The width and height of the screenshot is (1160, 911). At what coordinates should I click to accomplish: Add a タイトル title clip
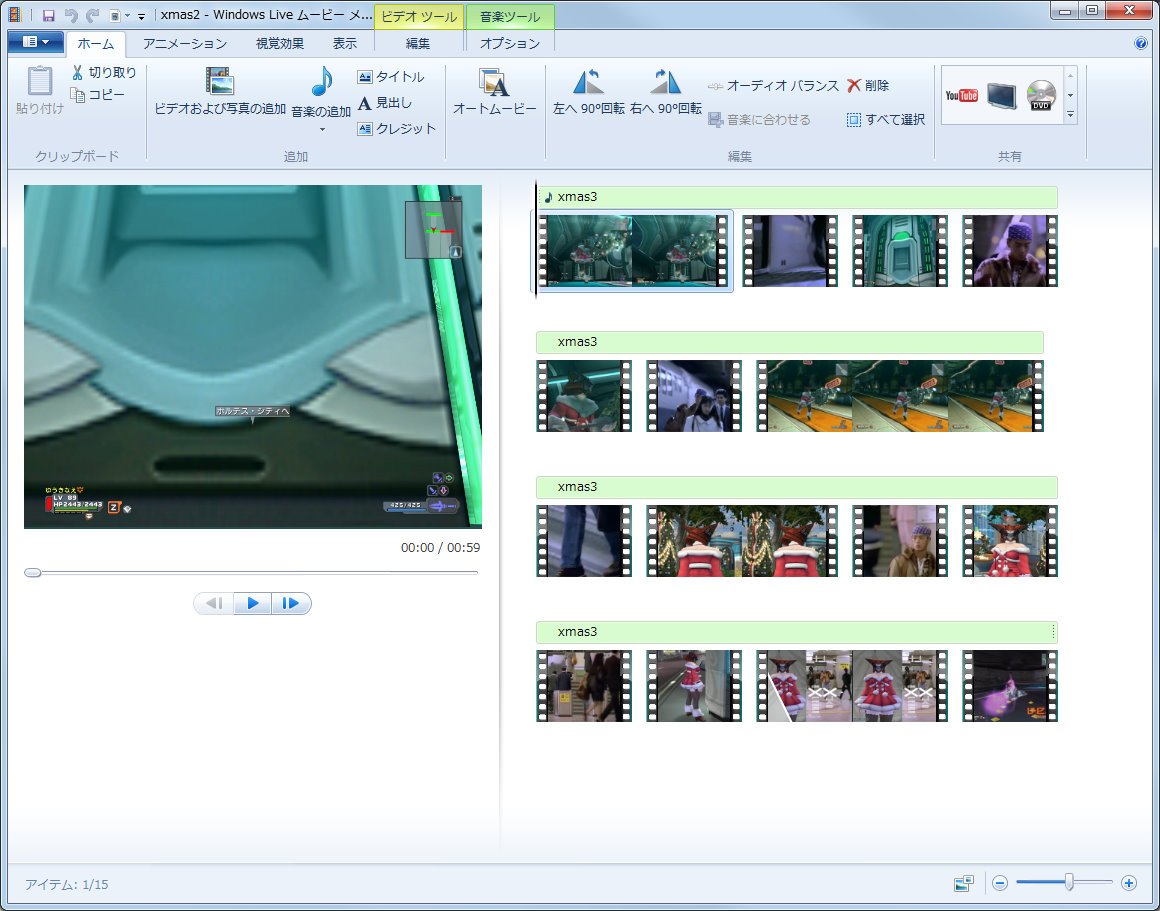(x=391, y=77)
